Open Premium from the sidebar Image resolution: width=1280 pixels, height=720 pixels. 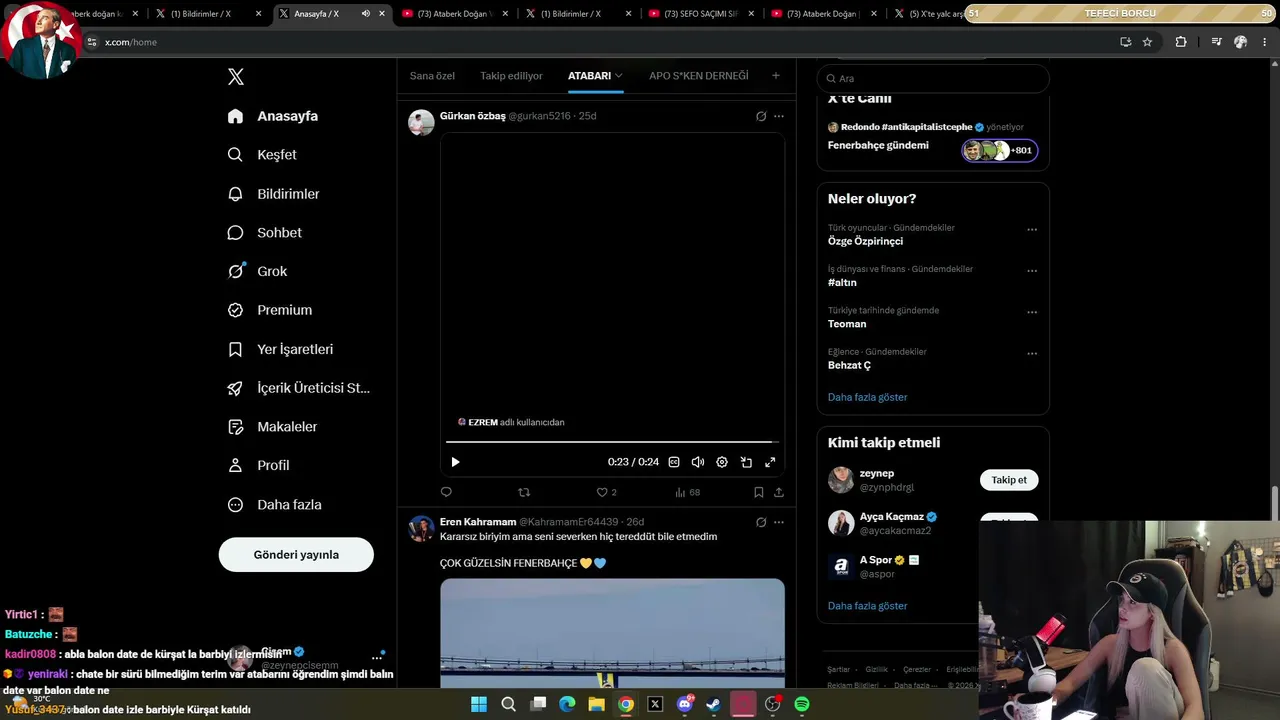click(270, 310)
